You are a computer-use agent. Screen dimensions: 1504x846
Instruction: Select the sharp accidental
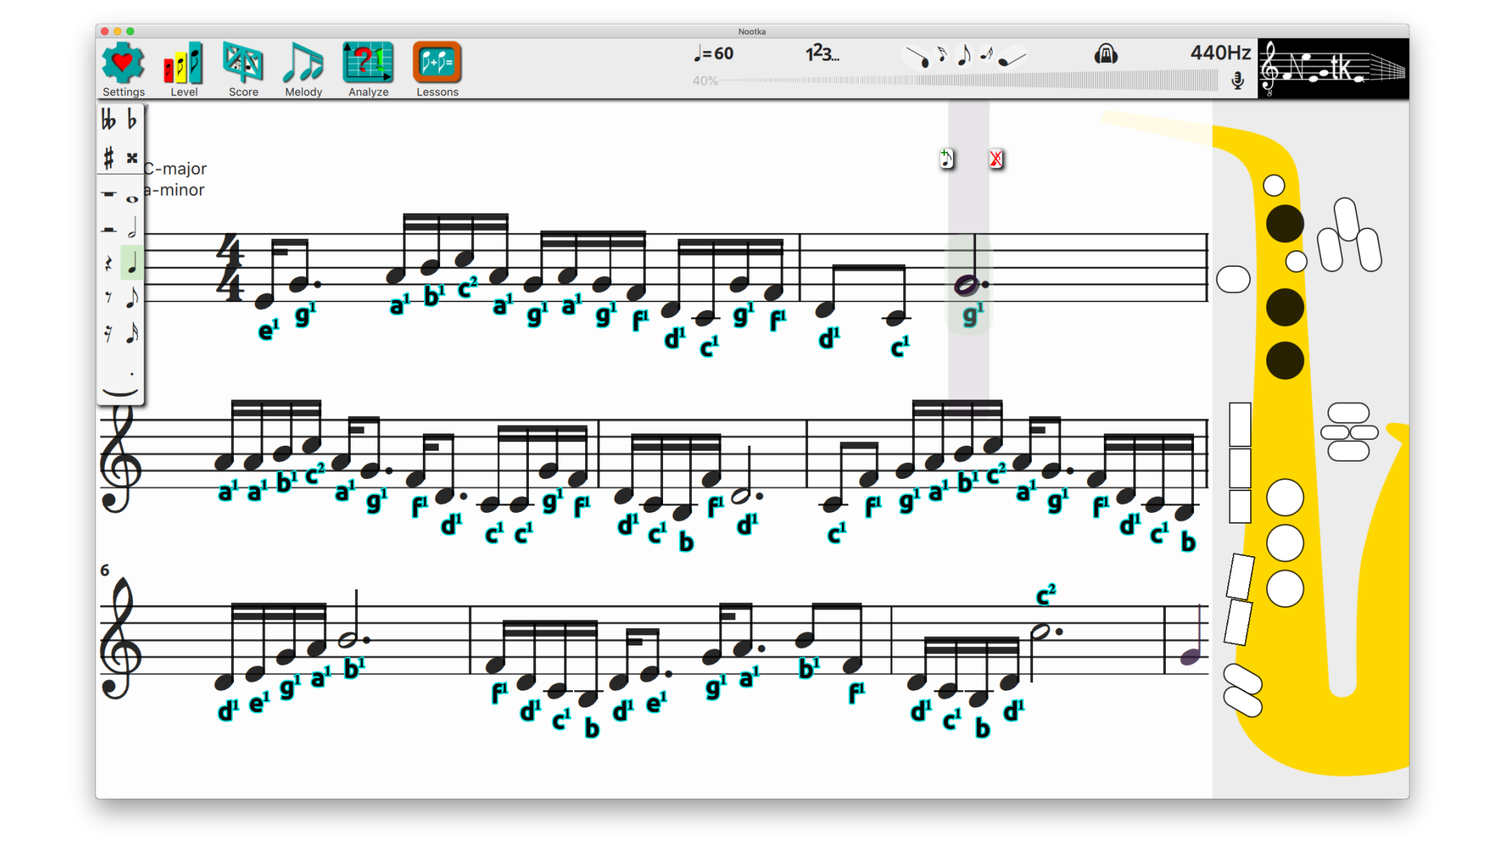point(108,158)
